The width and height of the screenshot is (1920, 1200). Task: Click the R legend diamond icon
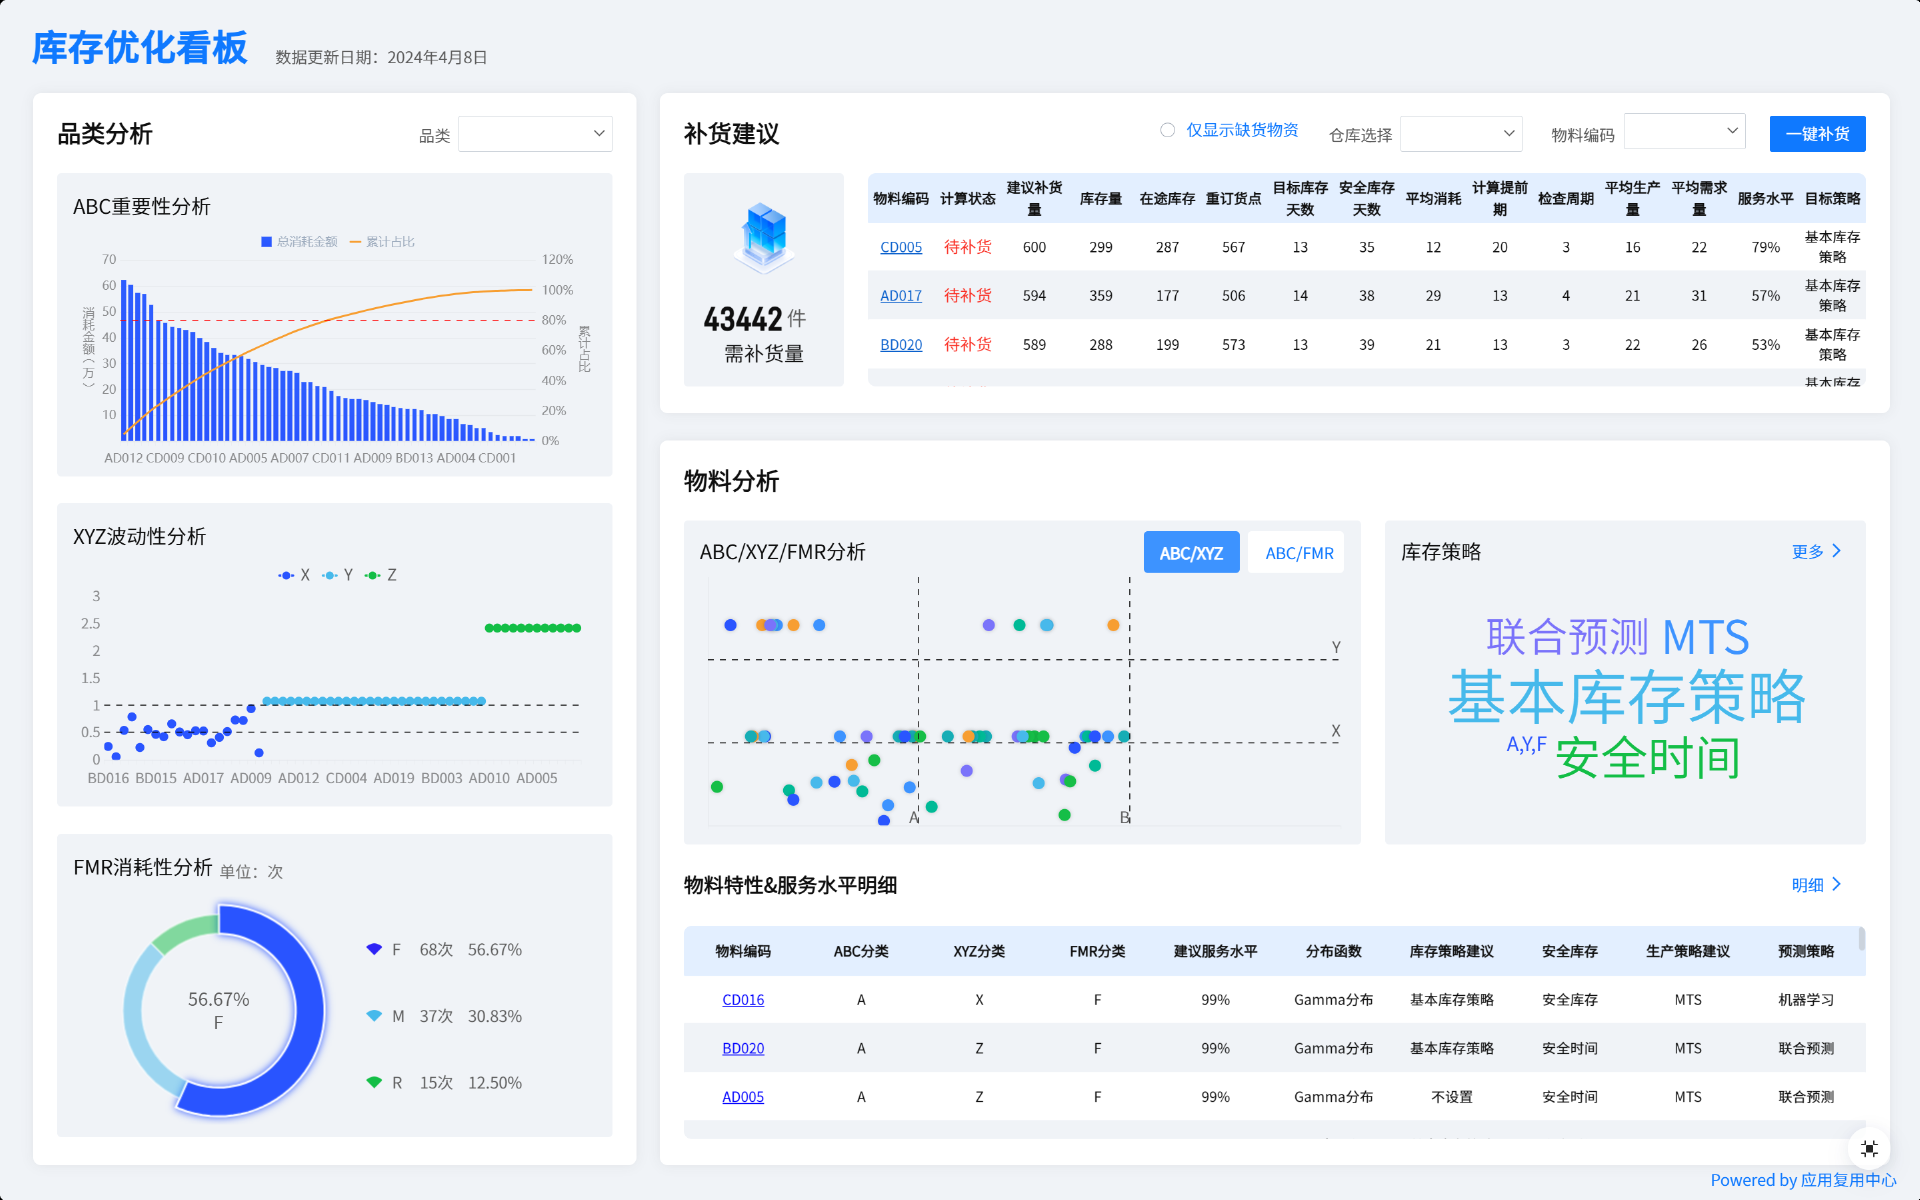pyautogui.click(x=374, y=1082)
